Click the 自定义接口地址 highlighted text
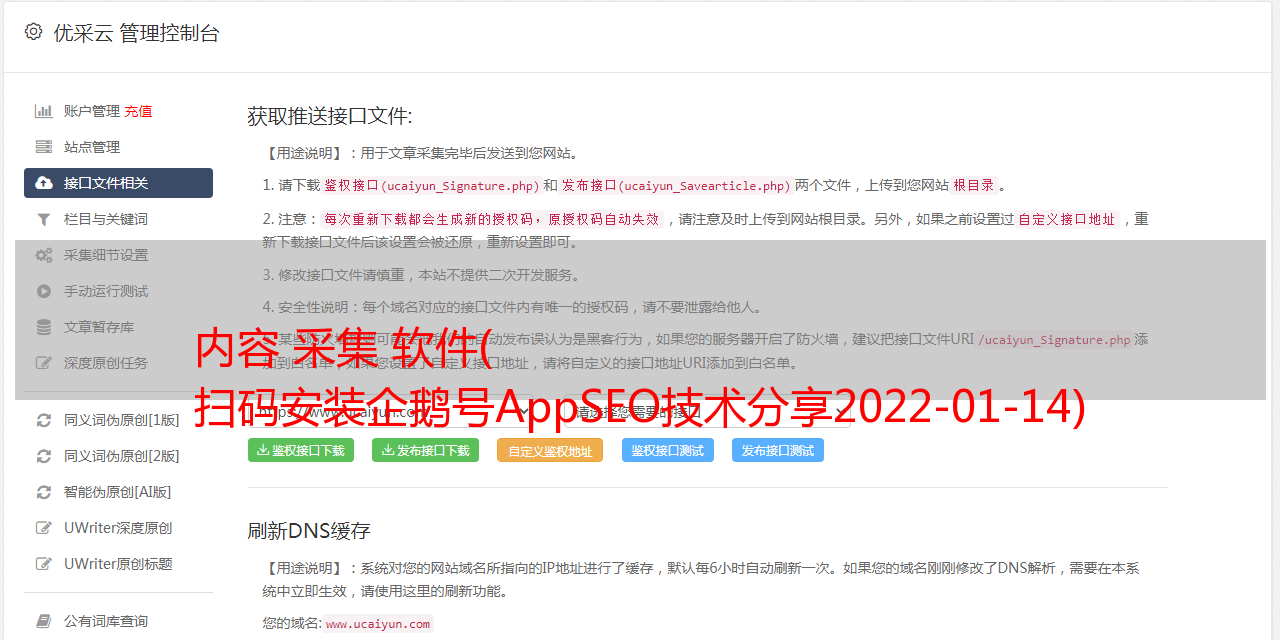The image size is (1280, 640). pos(1067,219)
